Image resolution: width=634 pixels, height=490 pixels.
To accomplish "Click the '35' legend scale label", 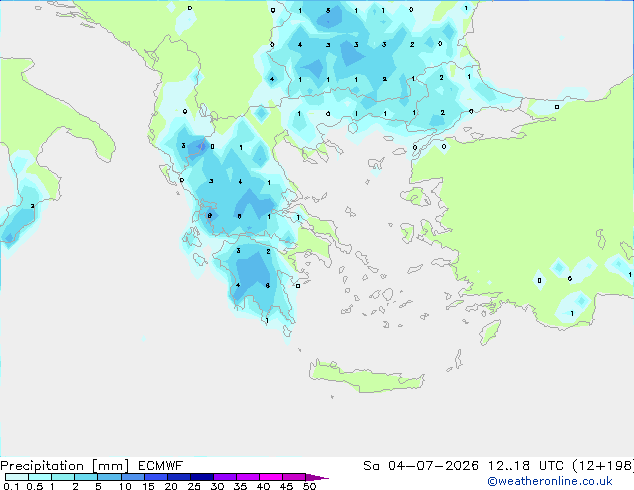I will click(x=240, y=486).
